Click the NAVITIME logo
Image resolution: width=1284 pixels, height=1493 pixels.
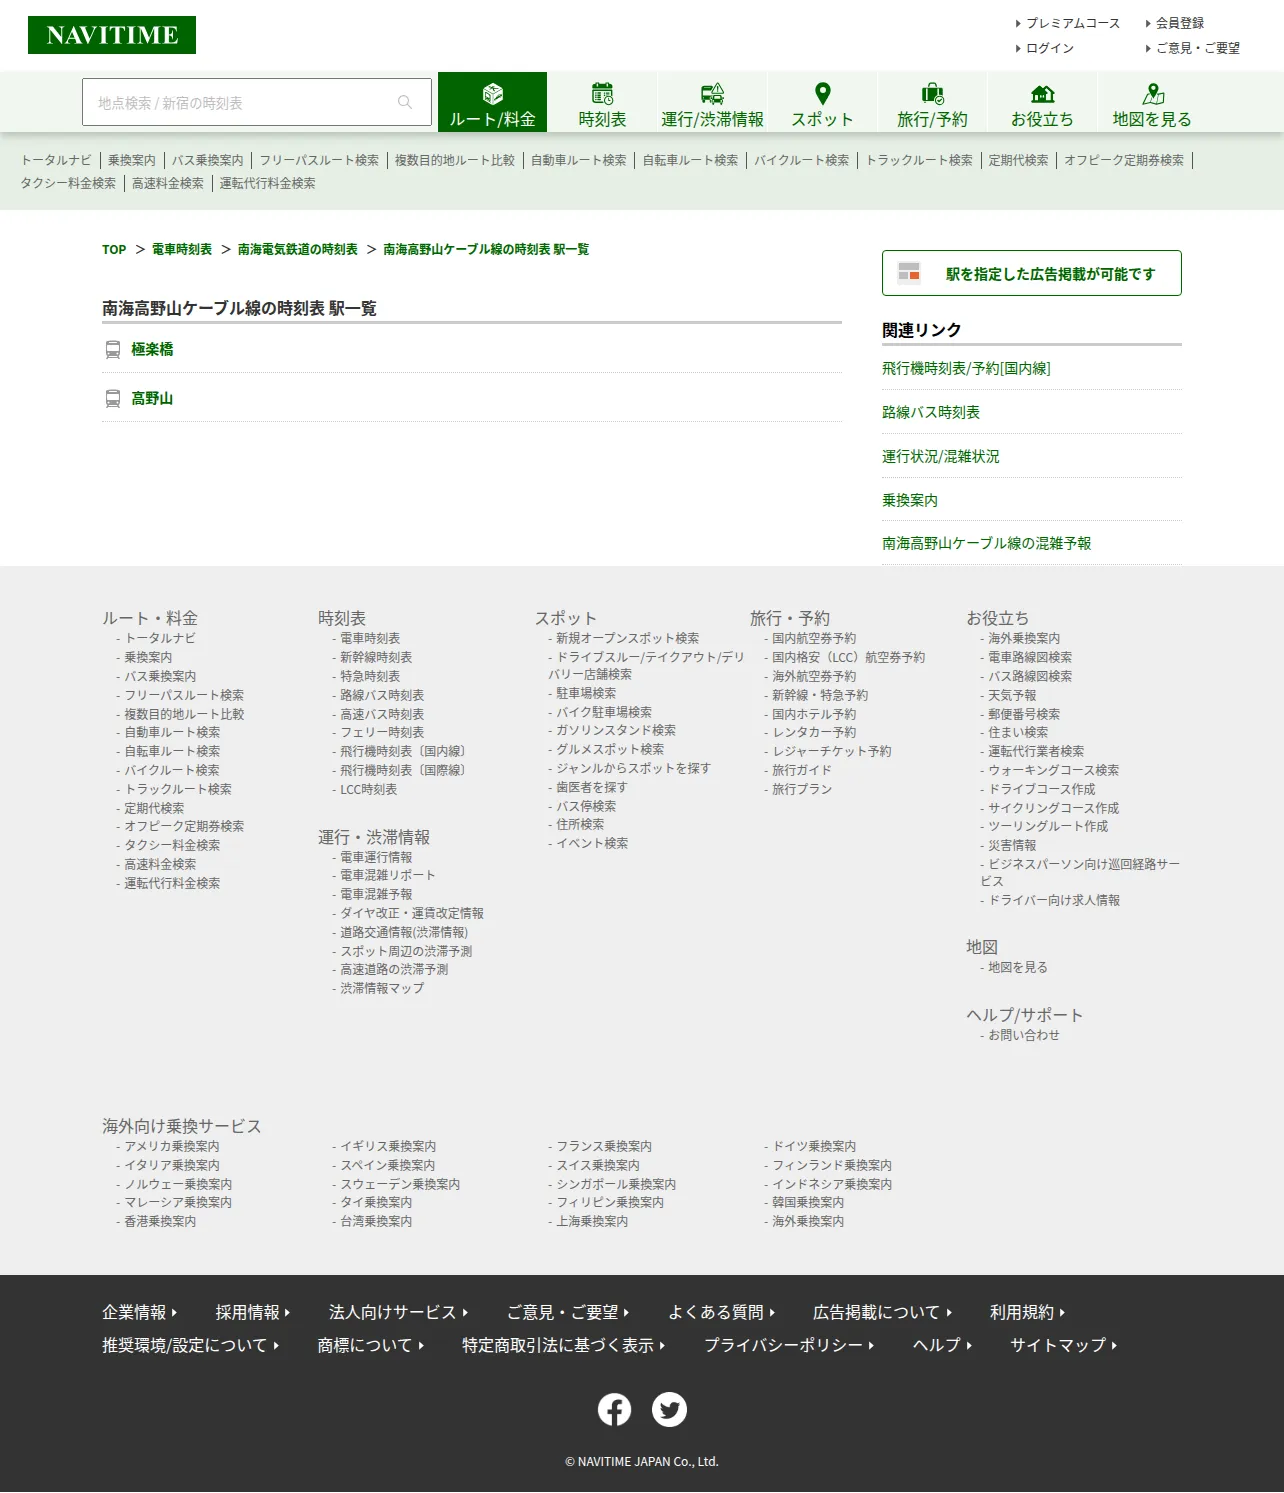point(112,35)
